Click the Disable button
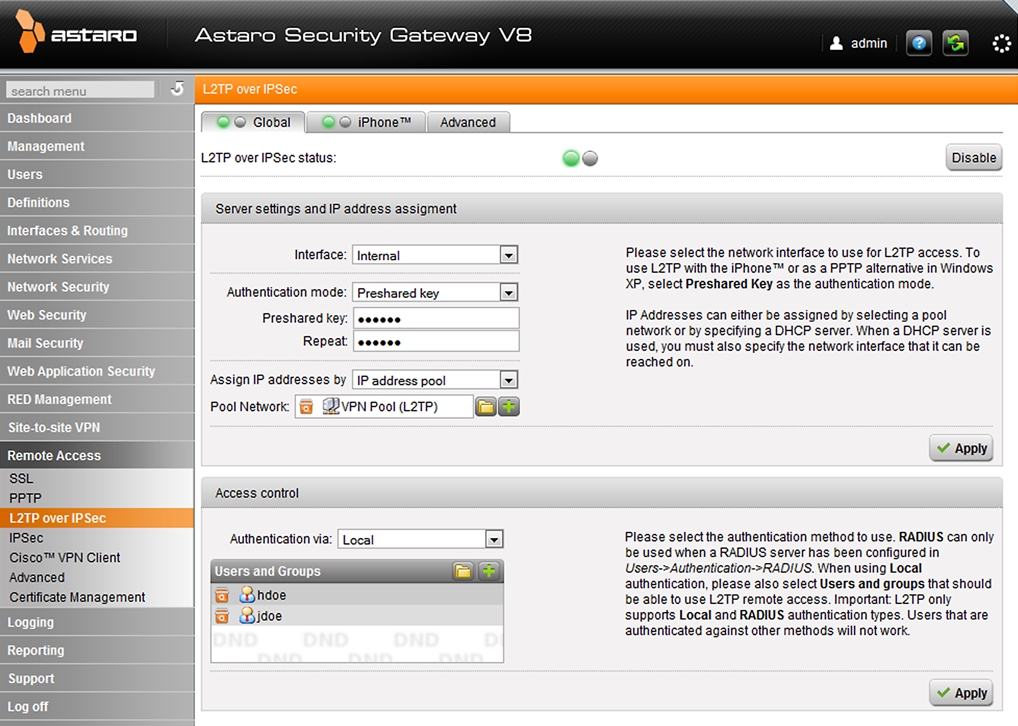The height and width of the screenshot is (726, 1018). point(973,157)
